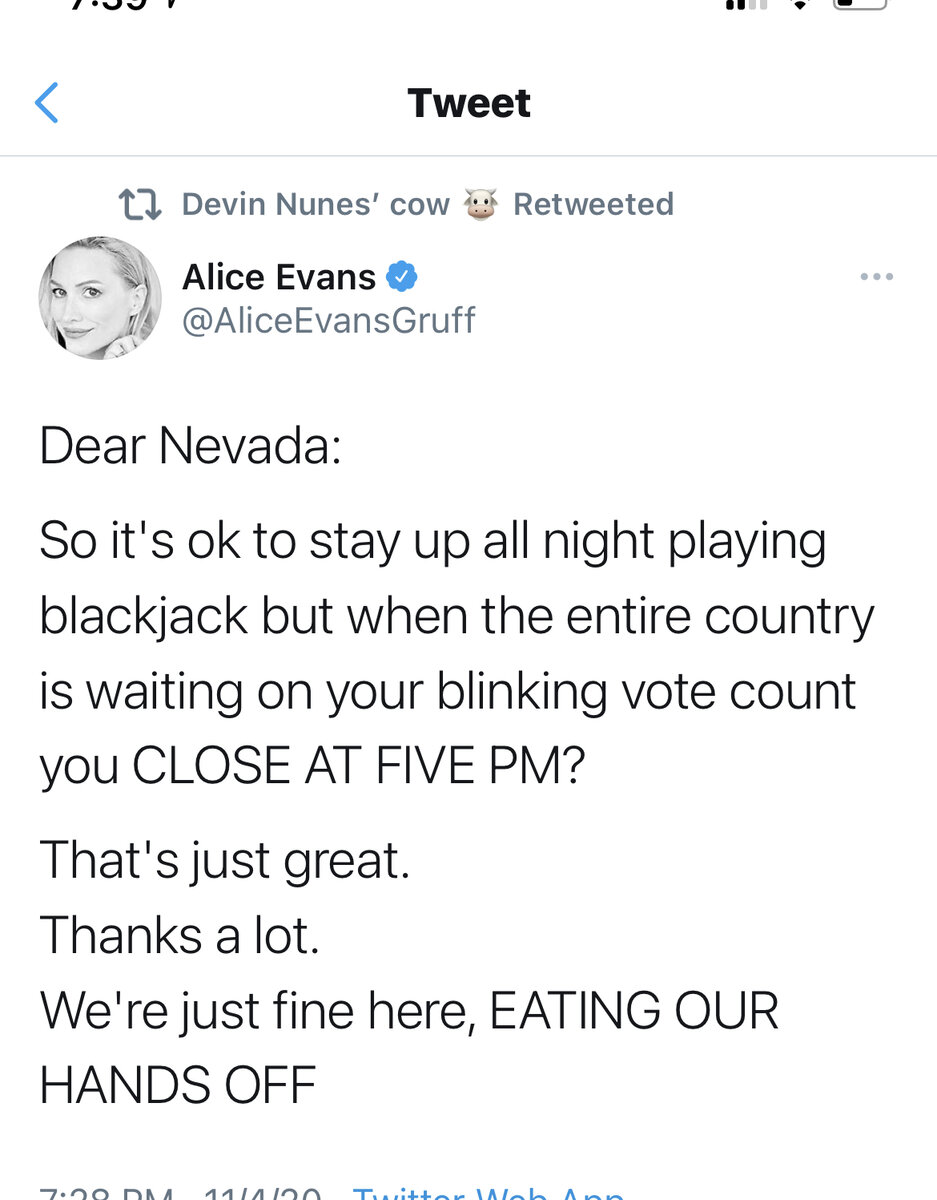Open the three-dot tweet options menu
937x1200 pixels.
tap(876, 277)
